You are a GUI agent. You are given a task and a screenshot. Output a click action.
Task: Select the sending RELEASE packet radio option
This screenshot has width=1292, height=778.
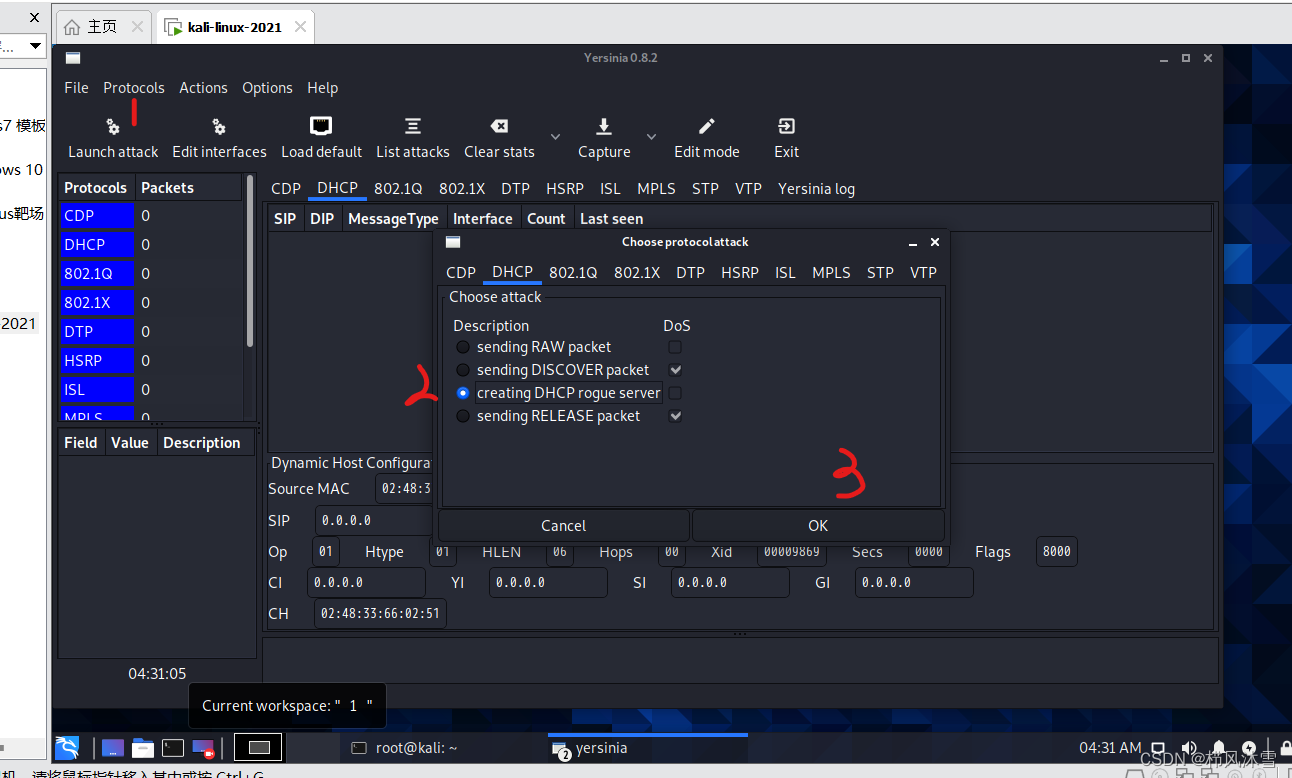pyautogui.click(x=462, y=416)
